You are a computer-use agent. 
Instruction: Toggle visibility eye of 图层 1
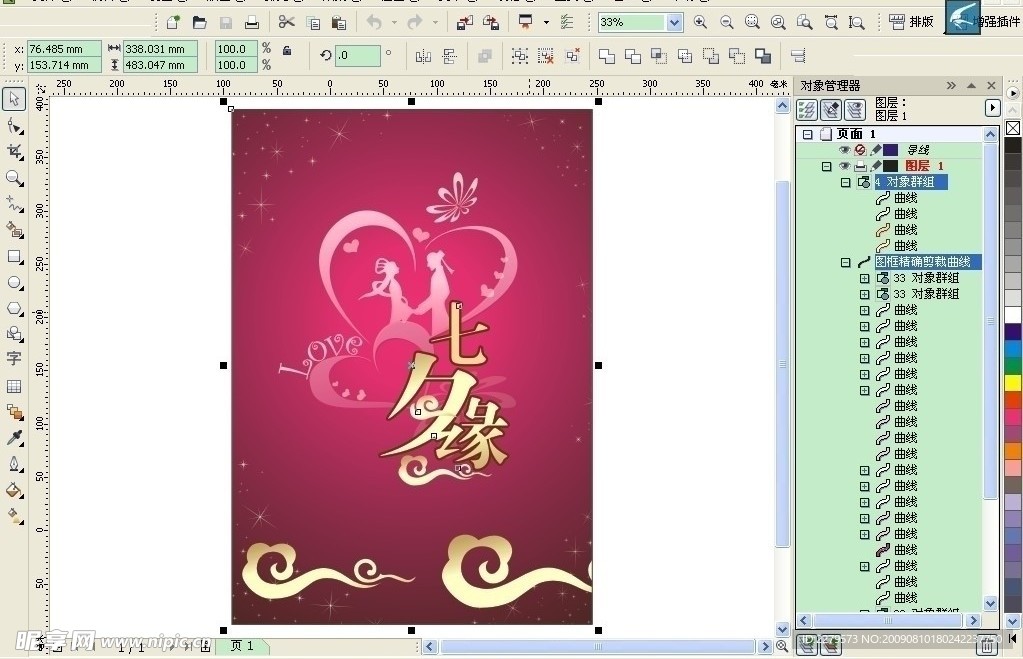pos(844,166)
